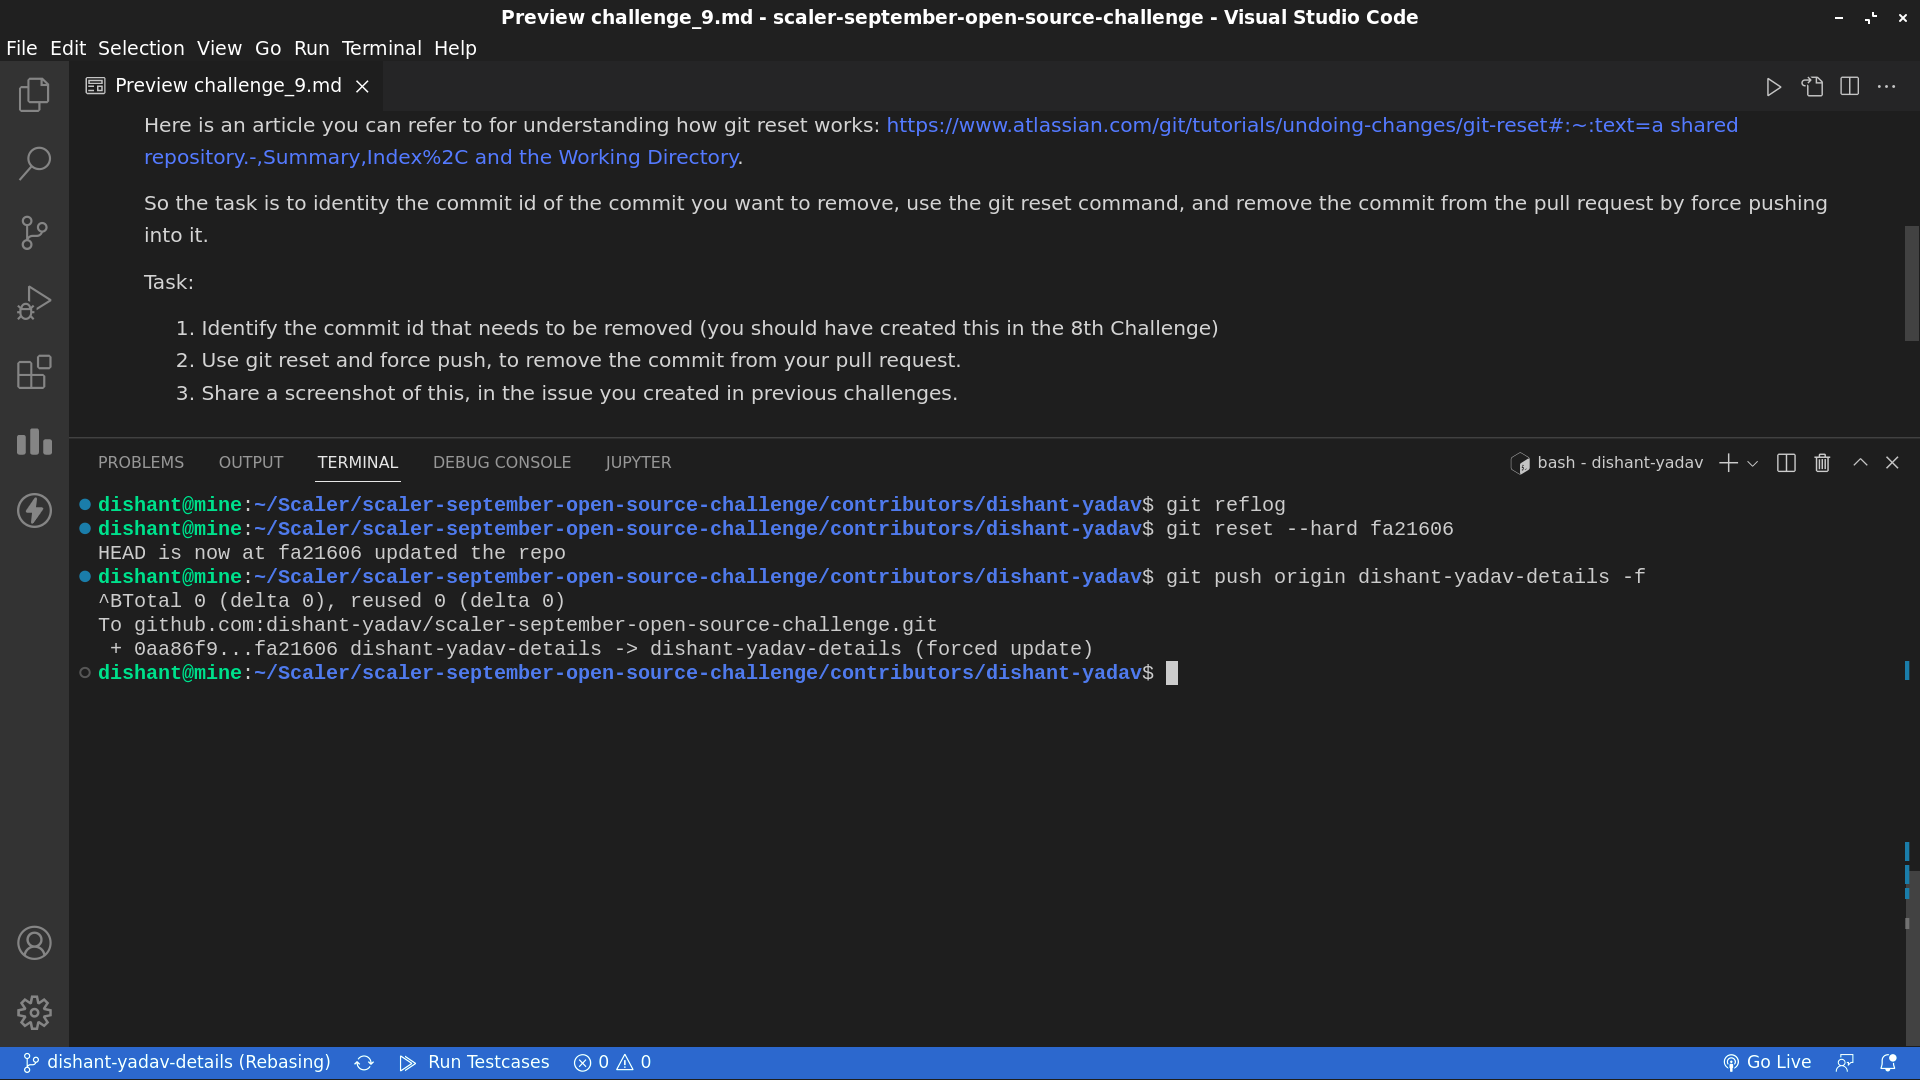Open the Search view in activity bar
Screen dimensions: 1920x1080
click(x=34, y=163)
